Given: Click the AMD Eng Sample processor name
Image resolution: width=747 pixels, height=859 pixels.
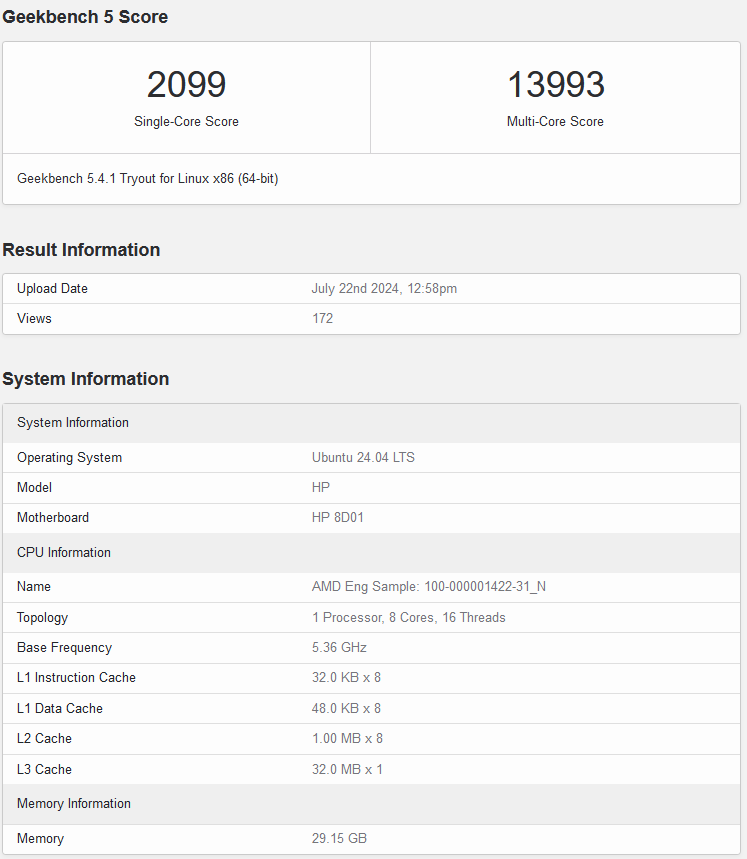Looking at the screenshot, I should click(x=428, y=587).
